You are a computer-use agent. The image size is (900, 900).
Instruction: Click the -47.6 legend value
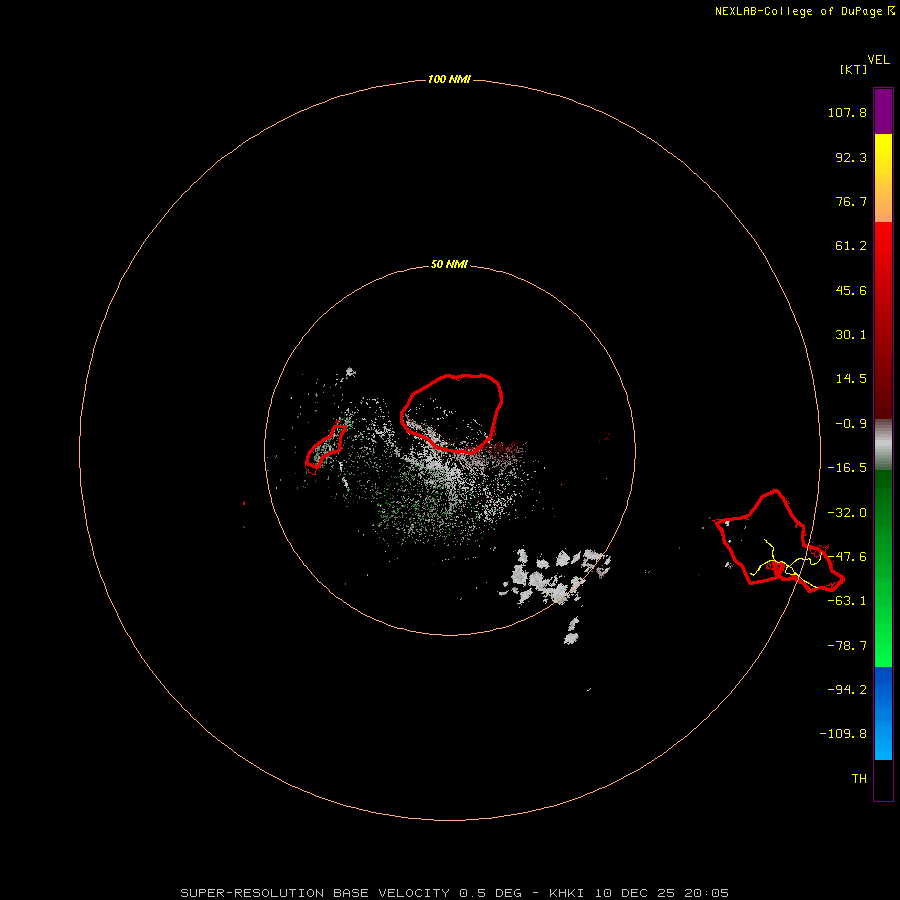click(x=847, y=557)
